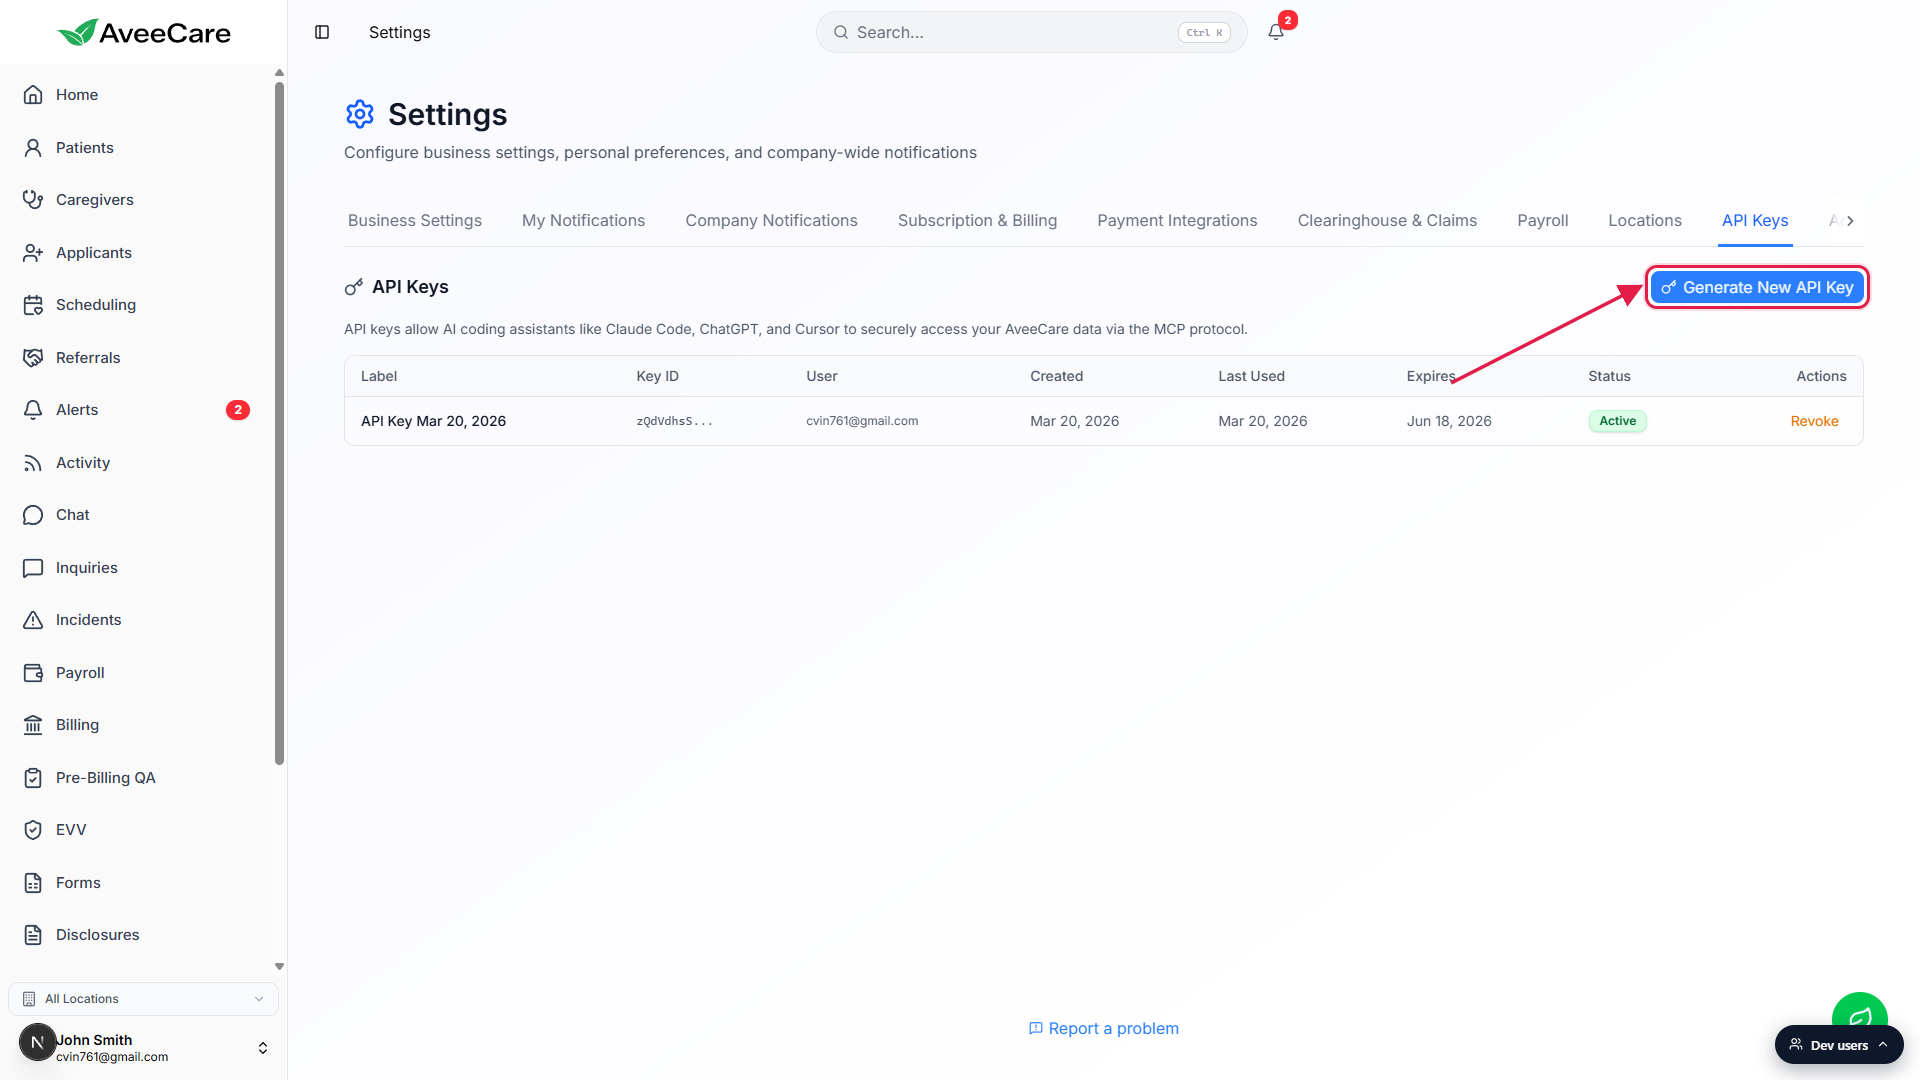Click the Home house icon

point(33,95)
